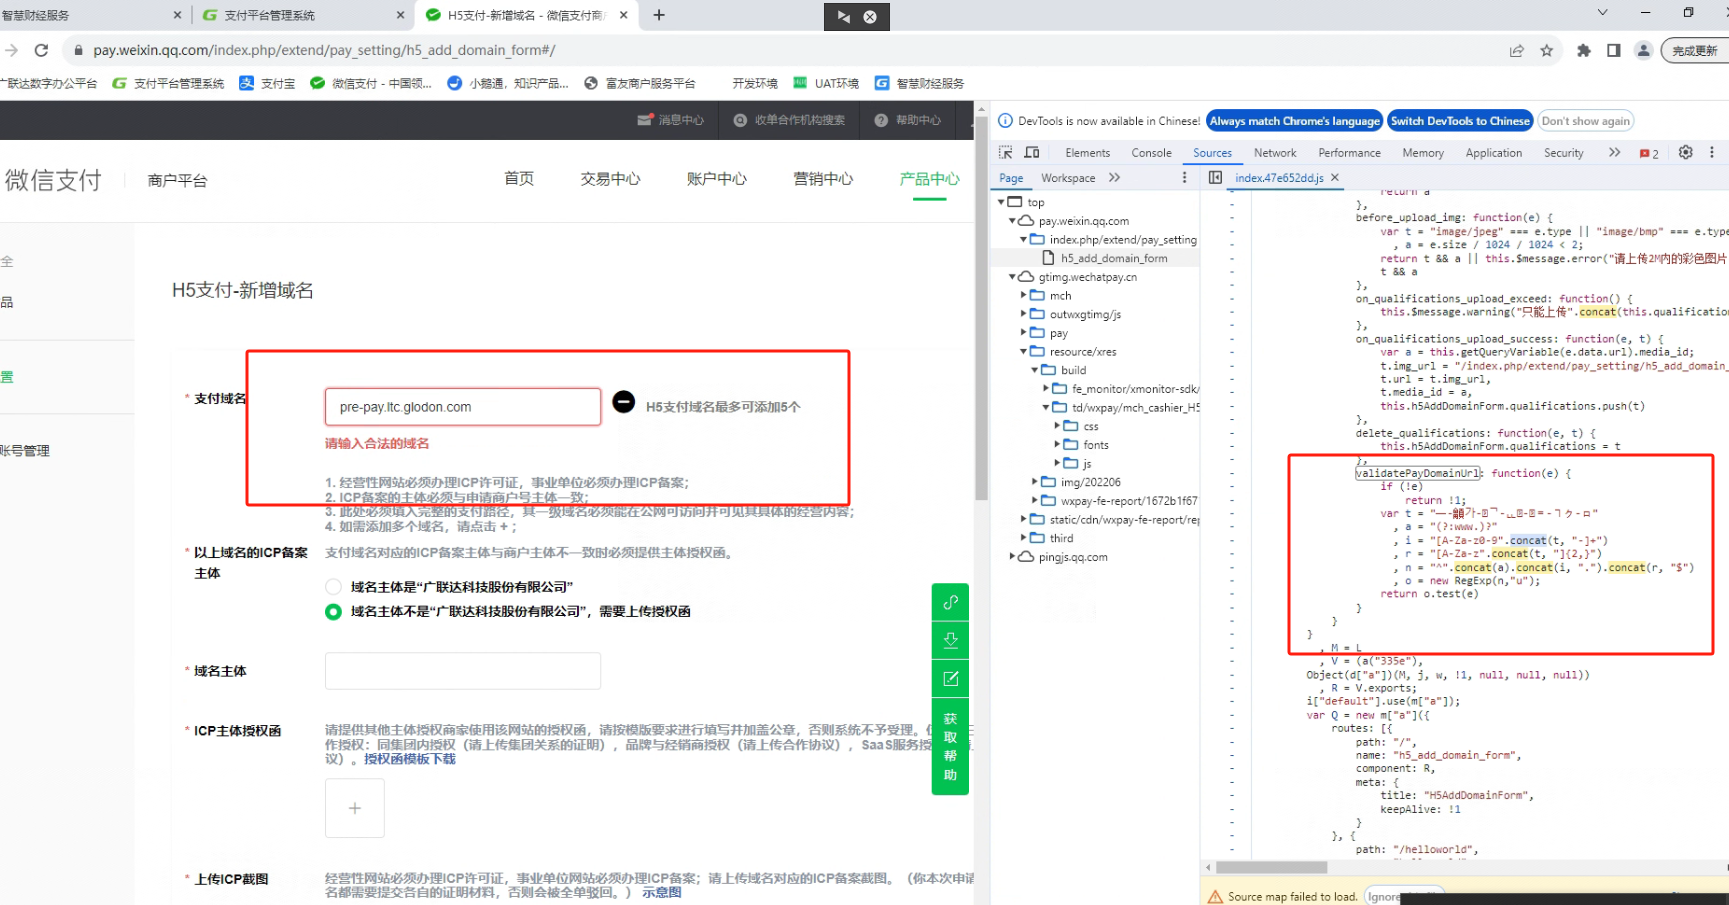Expand the outwxgtimg/js folder arrow

1024,314
